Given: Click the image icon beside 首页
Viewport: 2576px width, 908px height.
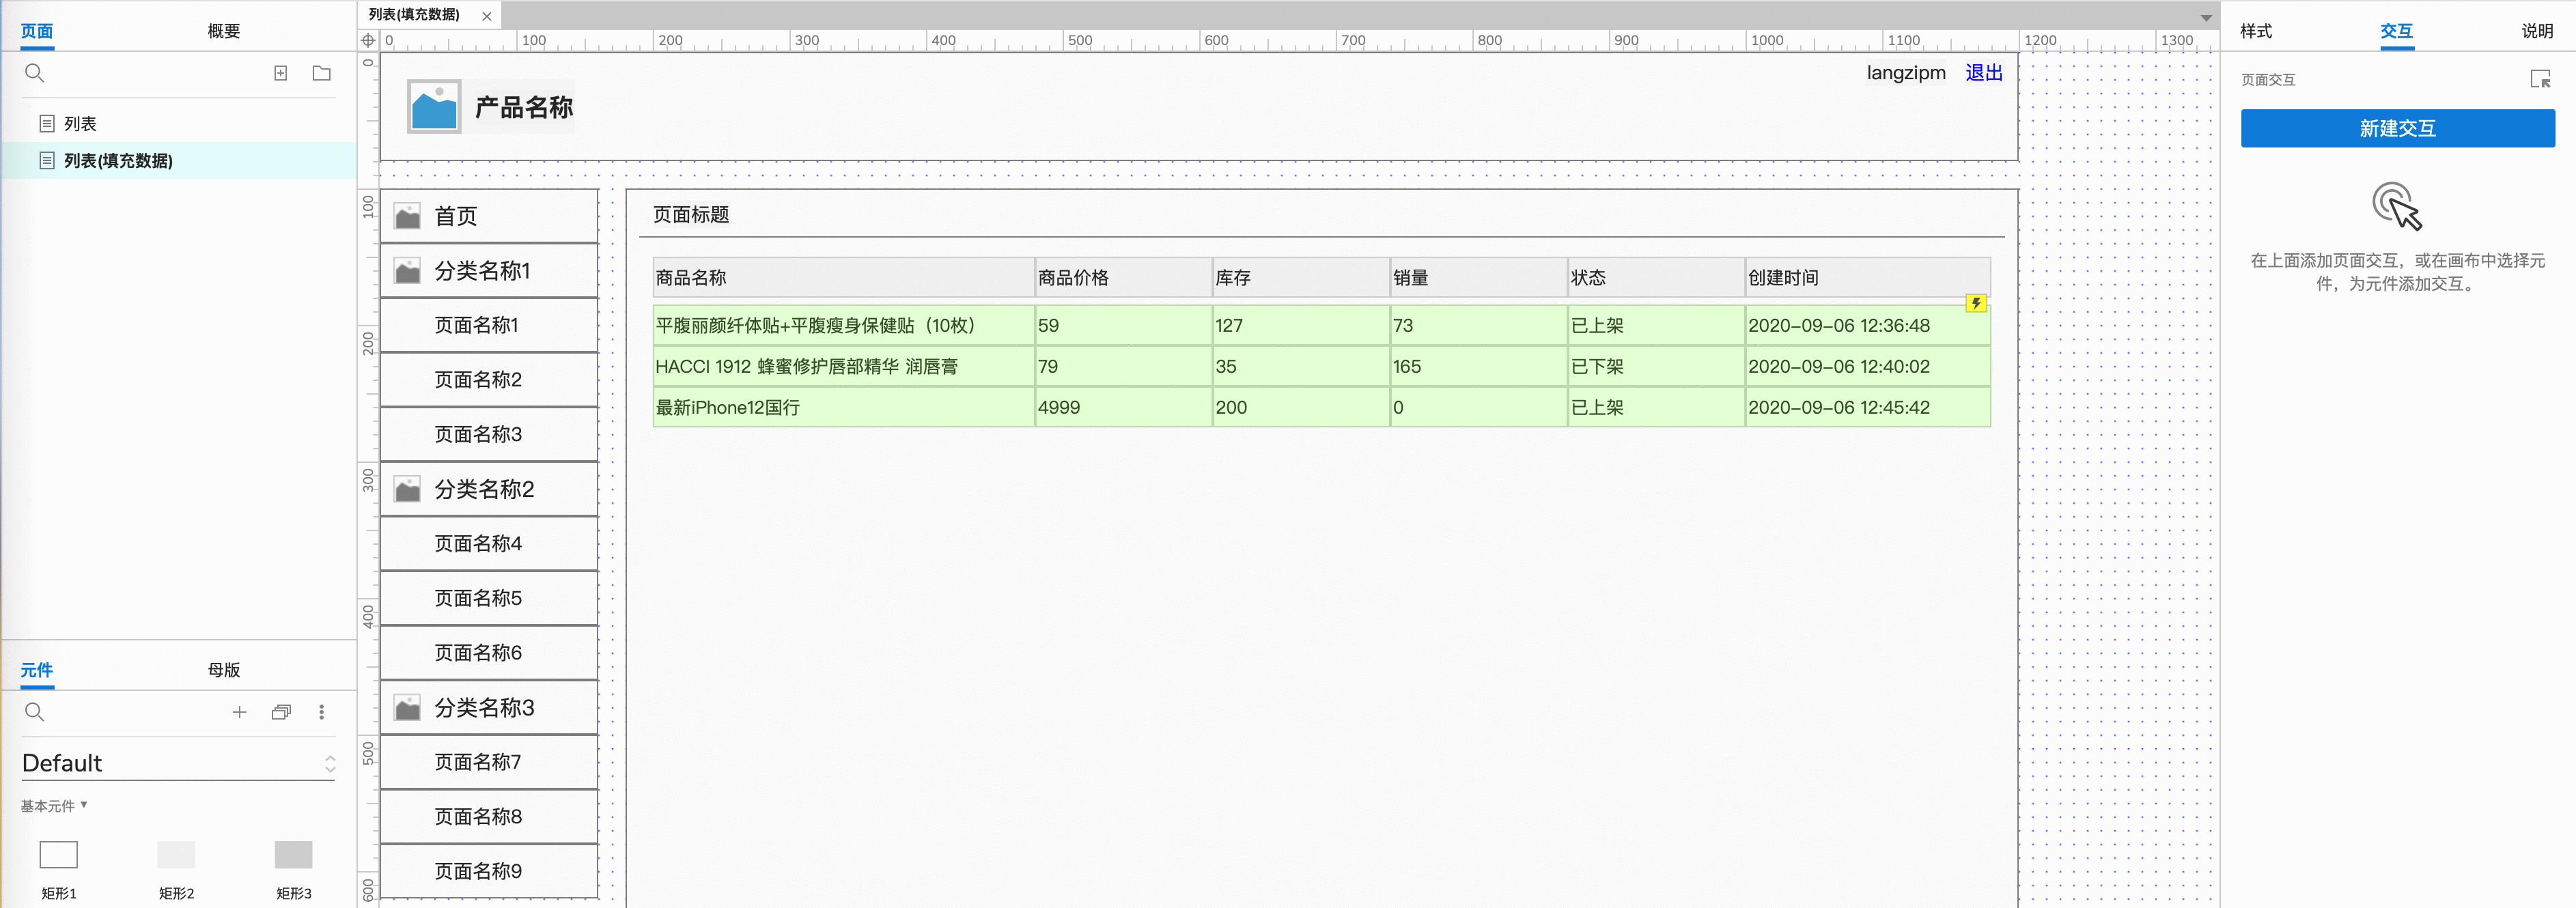Looking at the screenshot, I should (x=407, y=216).
